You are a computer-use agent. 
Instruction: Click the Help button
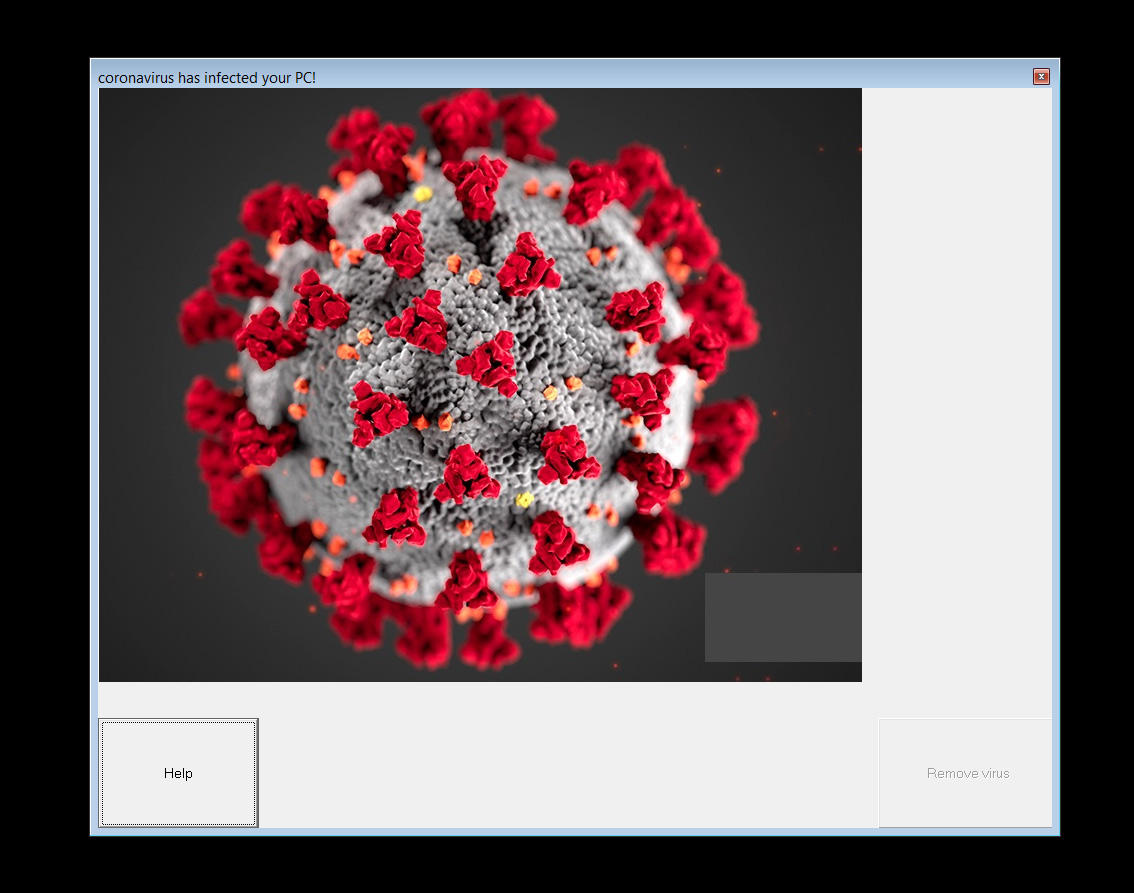click(178, 773)
